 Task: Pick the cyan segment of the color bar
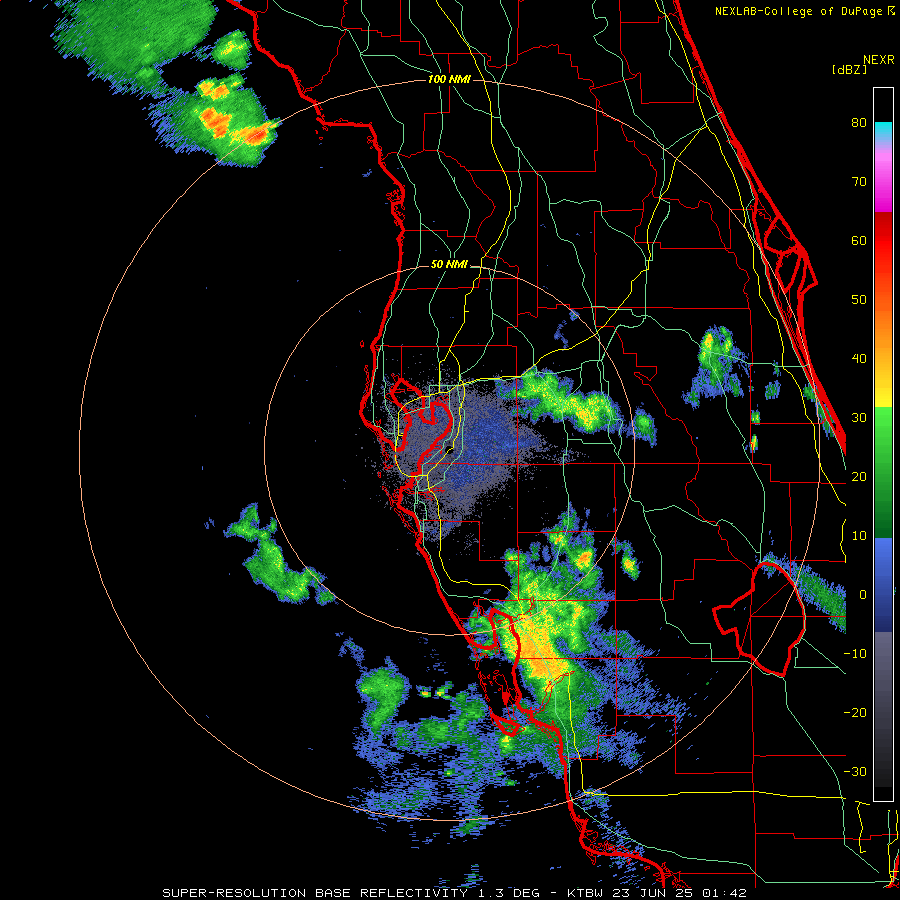(883, 131)
